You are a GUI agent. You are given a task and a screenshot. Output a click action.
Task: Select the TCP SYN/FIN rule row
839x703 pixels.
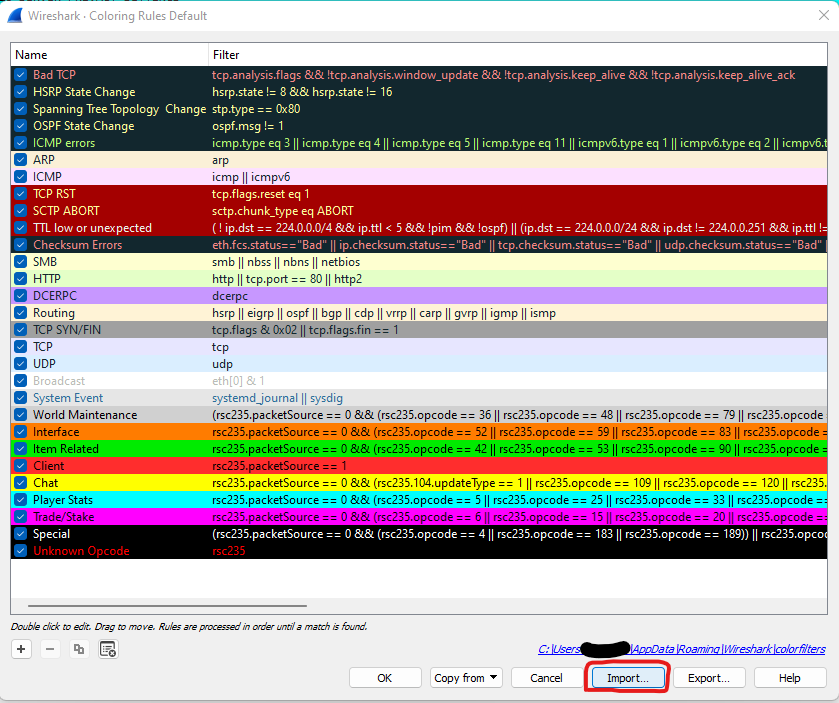click(419, 330)
